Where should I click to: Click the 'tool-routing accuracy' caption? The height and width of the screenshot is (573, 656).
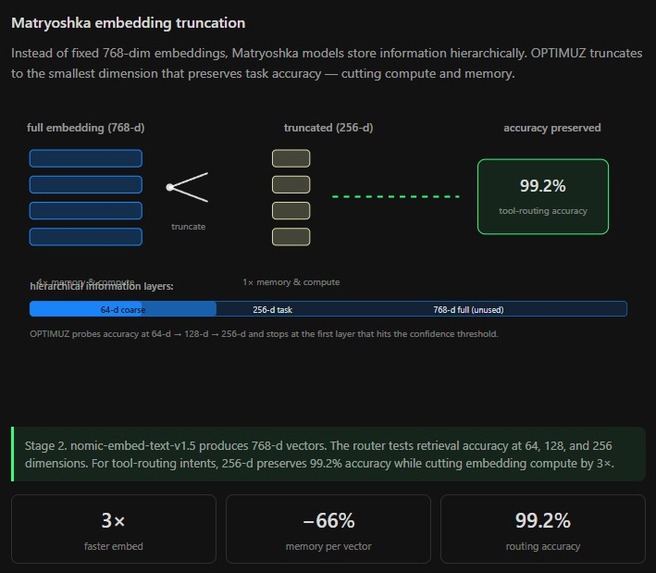(x=543, y=211)
